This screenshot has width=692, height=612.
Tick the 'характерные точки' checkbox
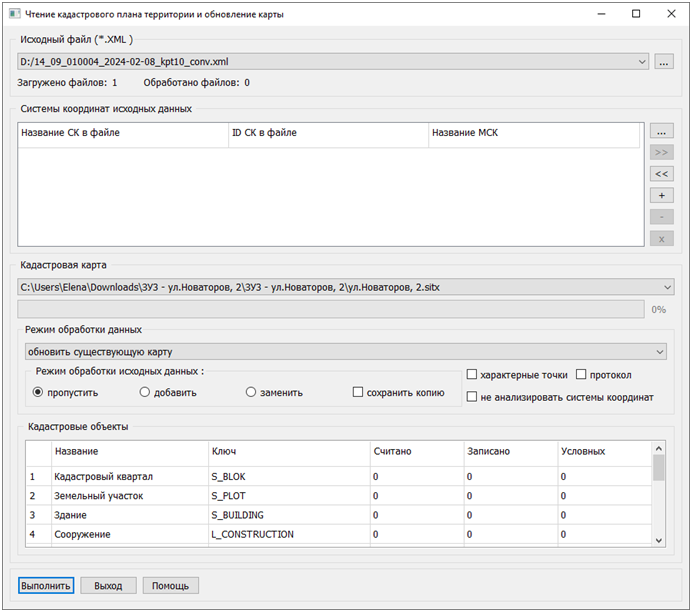472,375
